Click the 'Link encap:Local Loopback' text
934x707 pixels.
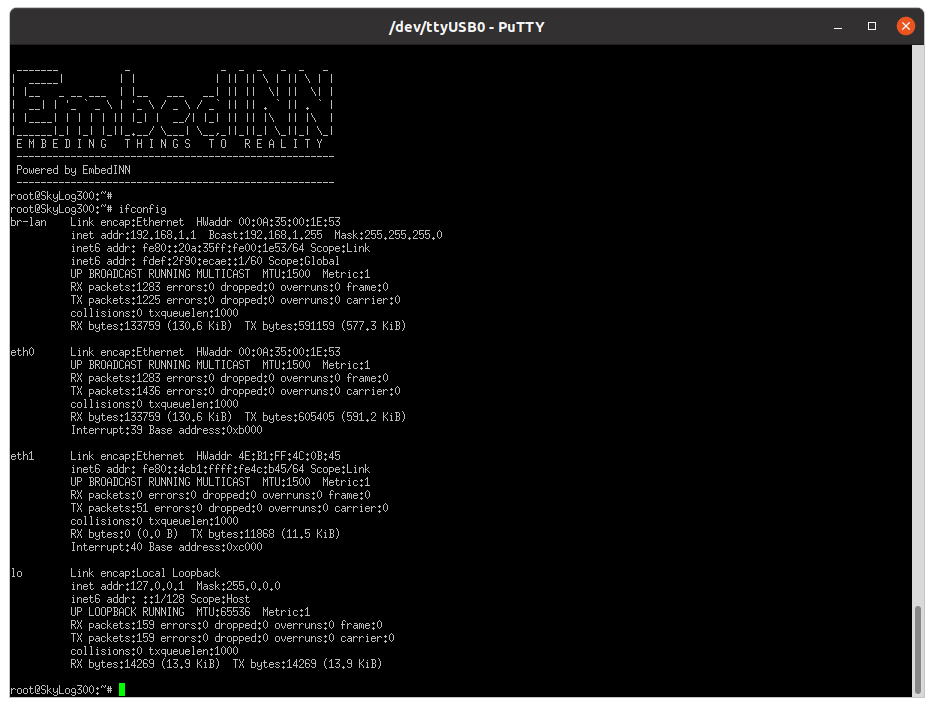pyautogui.click(x=145, y=573)
